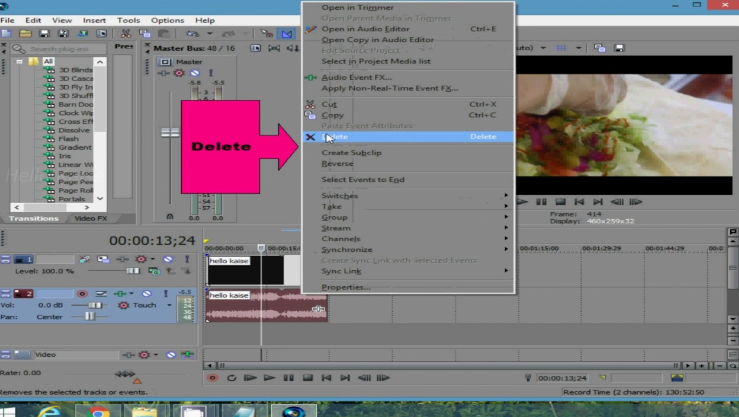Image resolution: width=739 pixels, height=417 pixels.
Task: Click the Undo toolbar icon
Action: pos(192,33)
